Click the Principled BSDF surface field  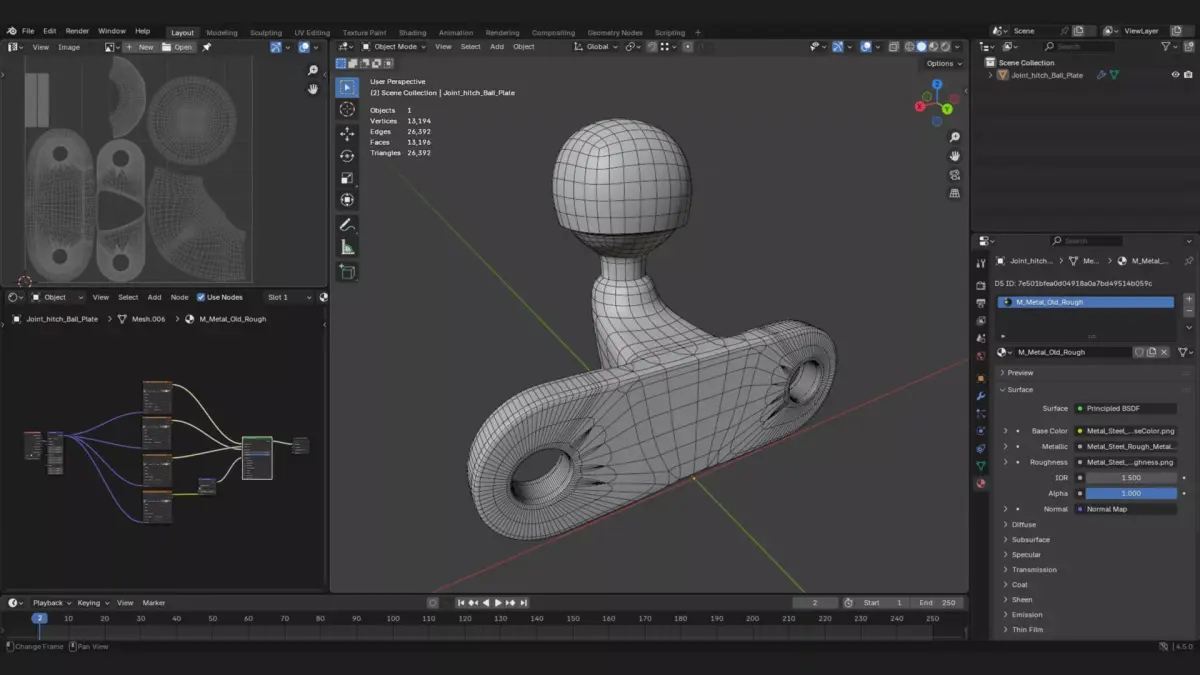pyautogui.click(x=1125, y=409)
